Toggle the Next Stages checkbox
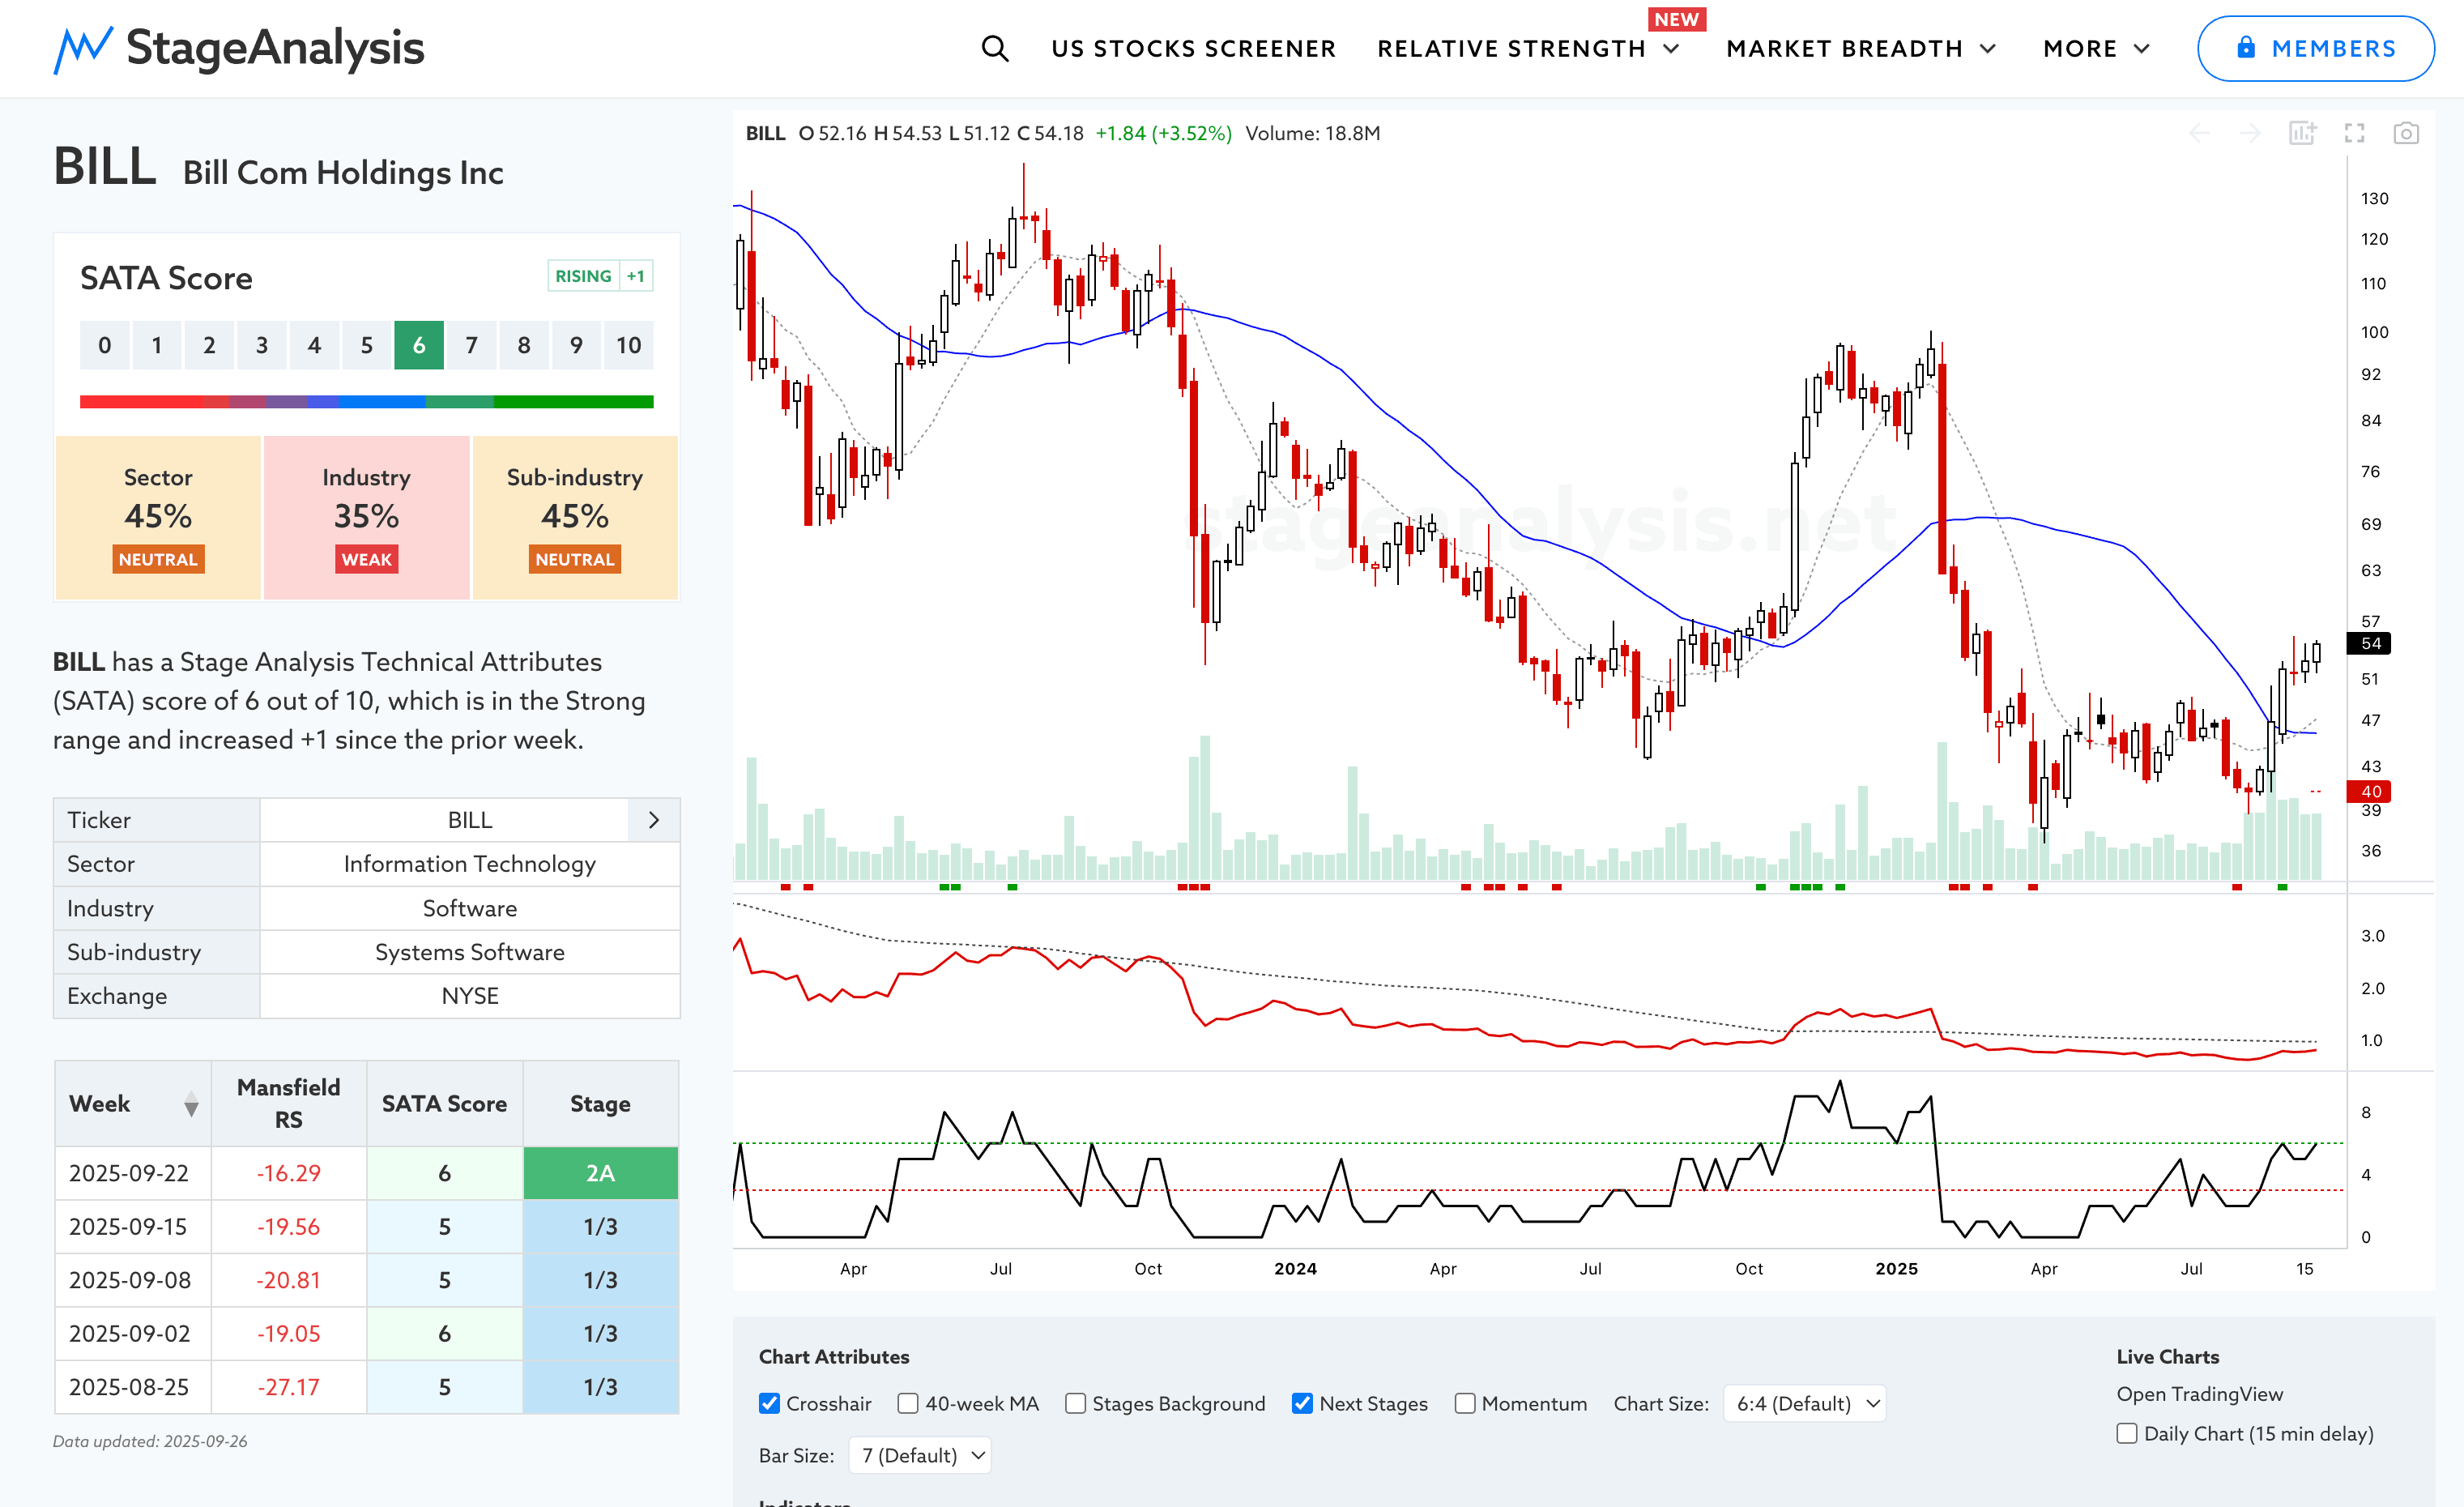This screenshot has height=1507, width=2464. 1302,1403
